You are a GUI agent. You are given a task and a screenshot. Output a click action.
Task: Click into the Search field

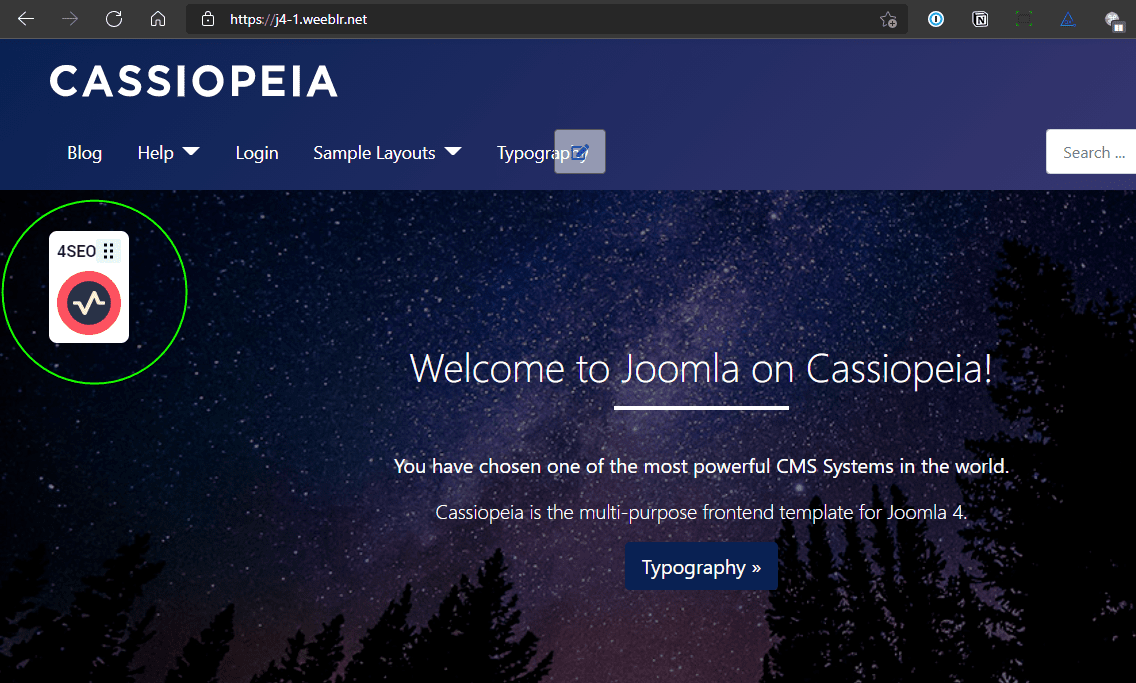tap(1091, 152)
